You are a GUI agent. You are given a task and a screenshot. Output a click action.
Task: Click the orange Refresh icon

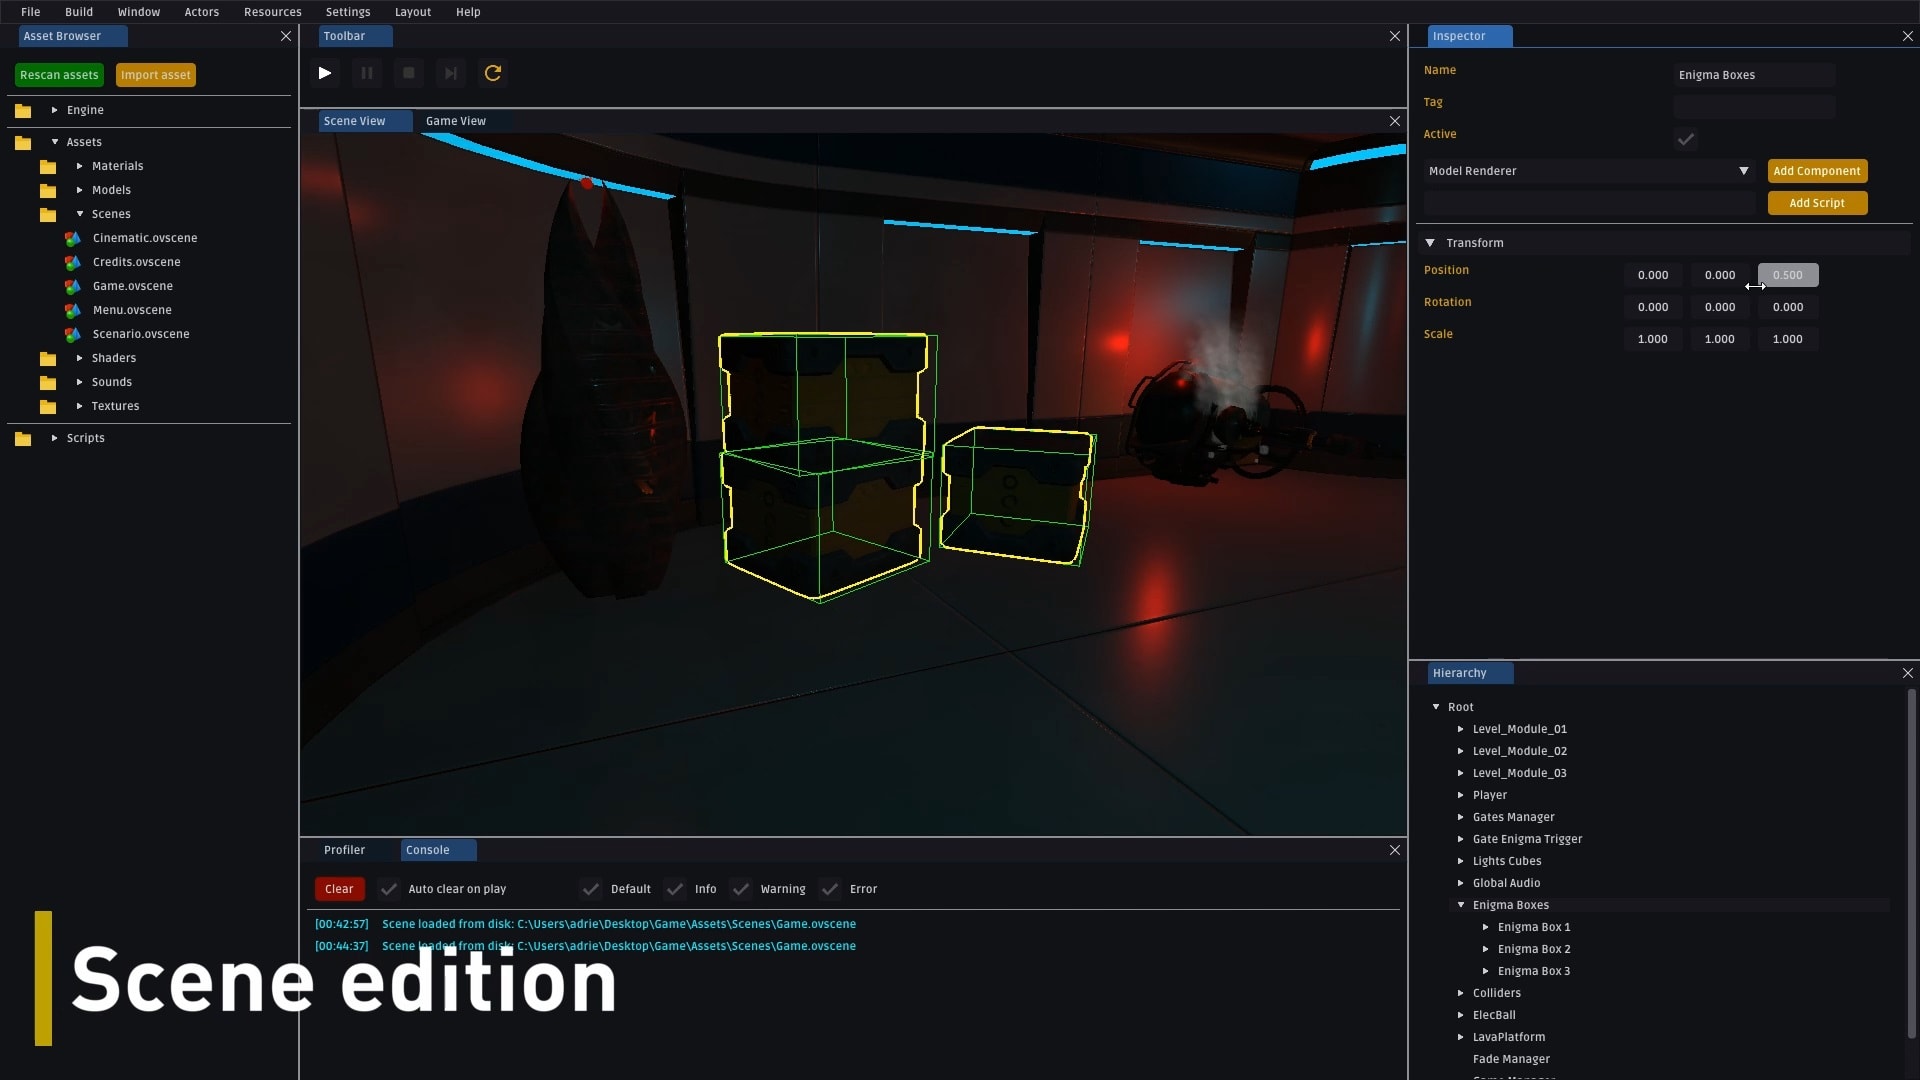[492, 73]
